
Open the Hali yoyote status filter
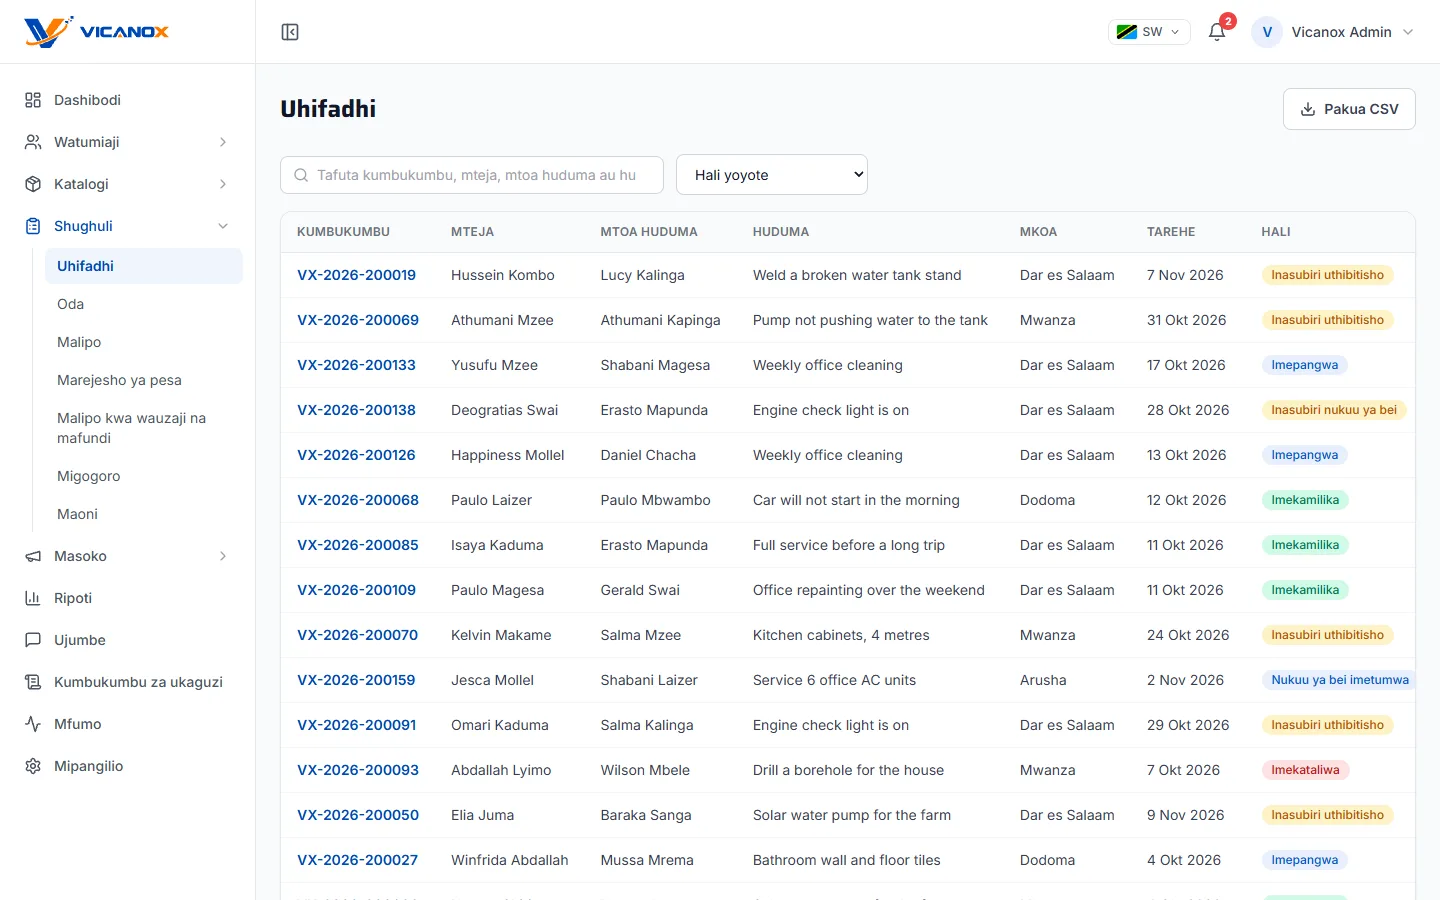772,175
